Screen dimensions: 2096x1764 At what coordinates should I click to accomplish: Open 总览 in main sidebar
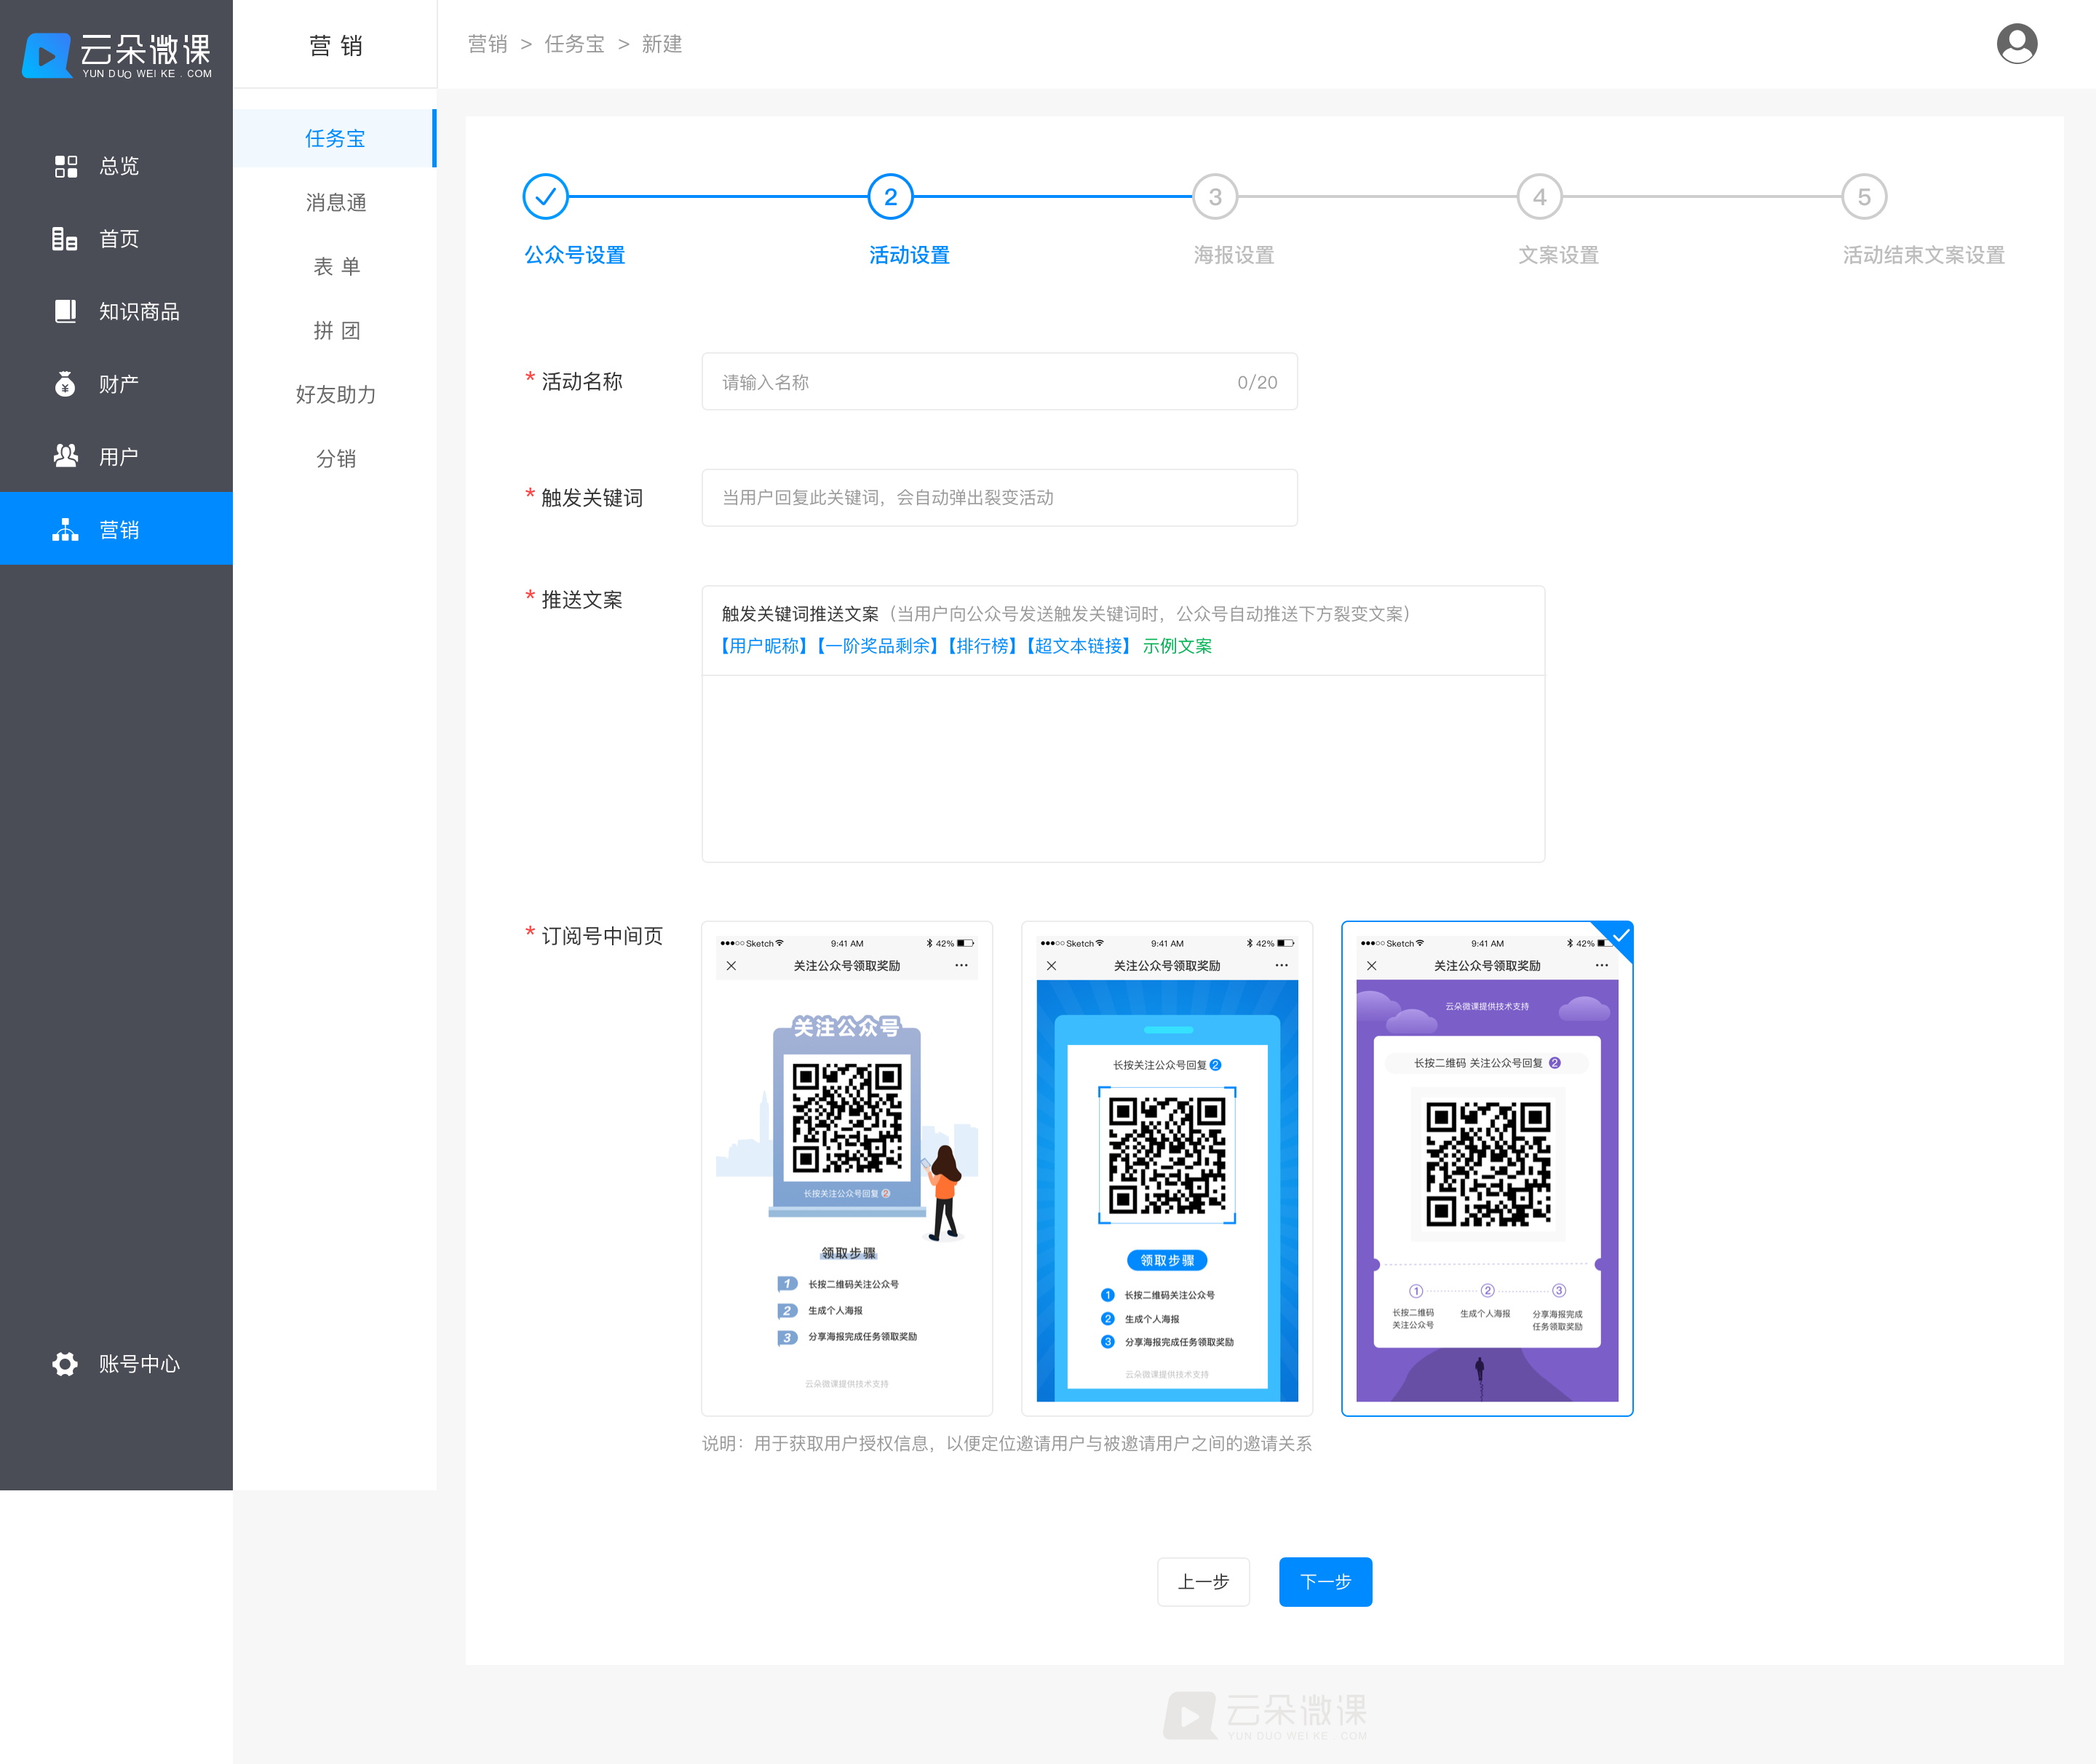[116, 166]
